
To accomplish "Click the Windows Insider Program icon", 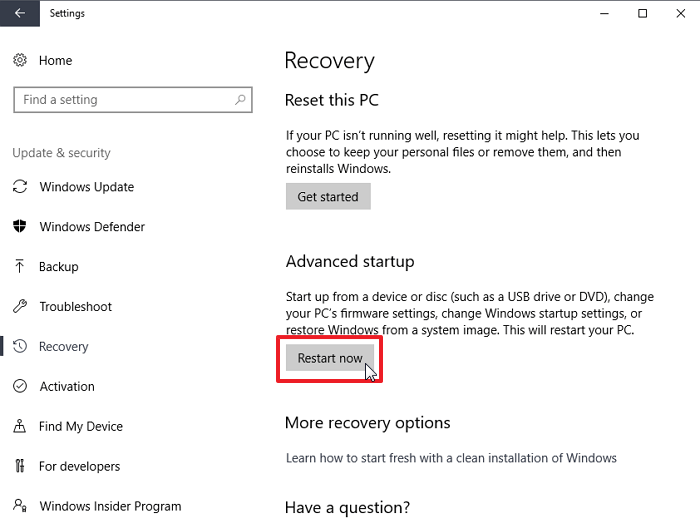I will coord(20,506).
